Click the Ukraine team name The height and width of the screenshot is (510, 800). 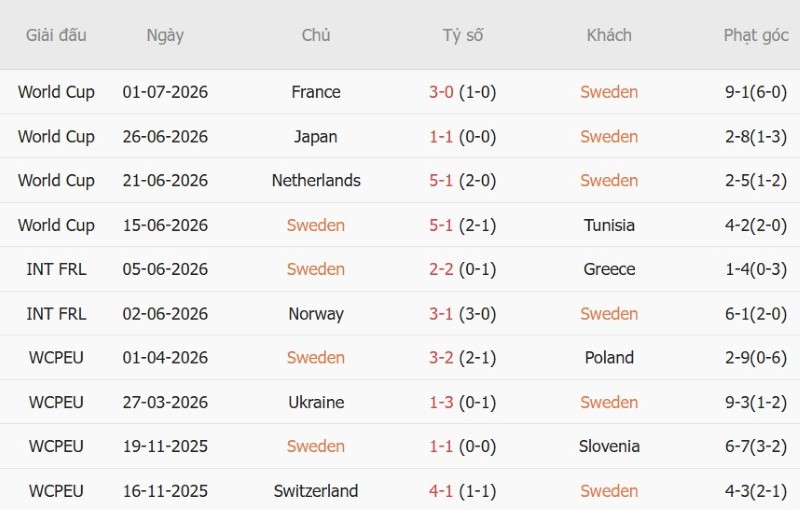(x=316, y=402)
